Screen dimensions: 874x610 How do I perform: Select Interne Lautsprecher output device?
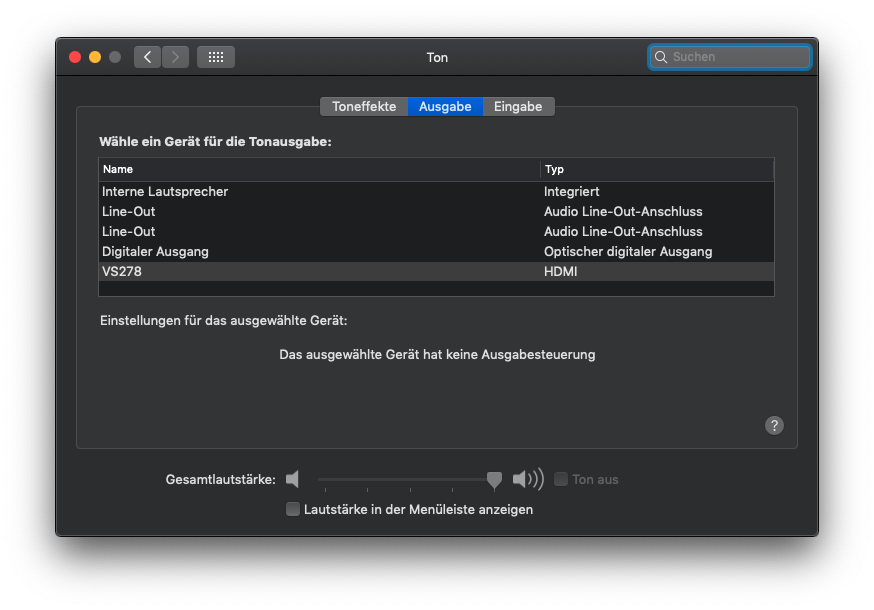click(165, 191)
